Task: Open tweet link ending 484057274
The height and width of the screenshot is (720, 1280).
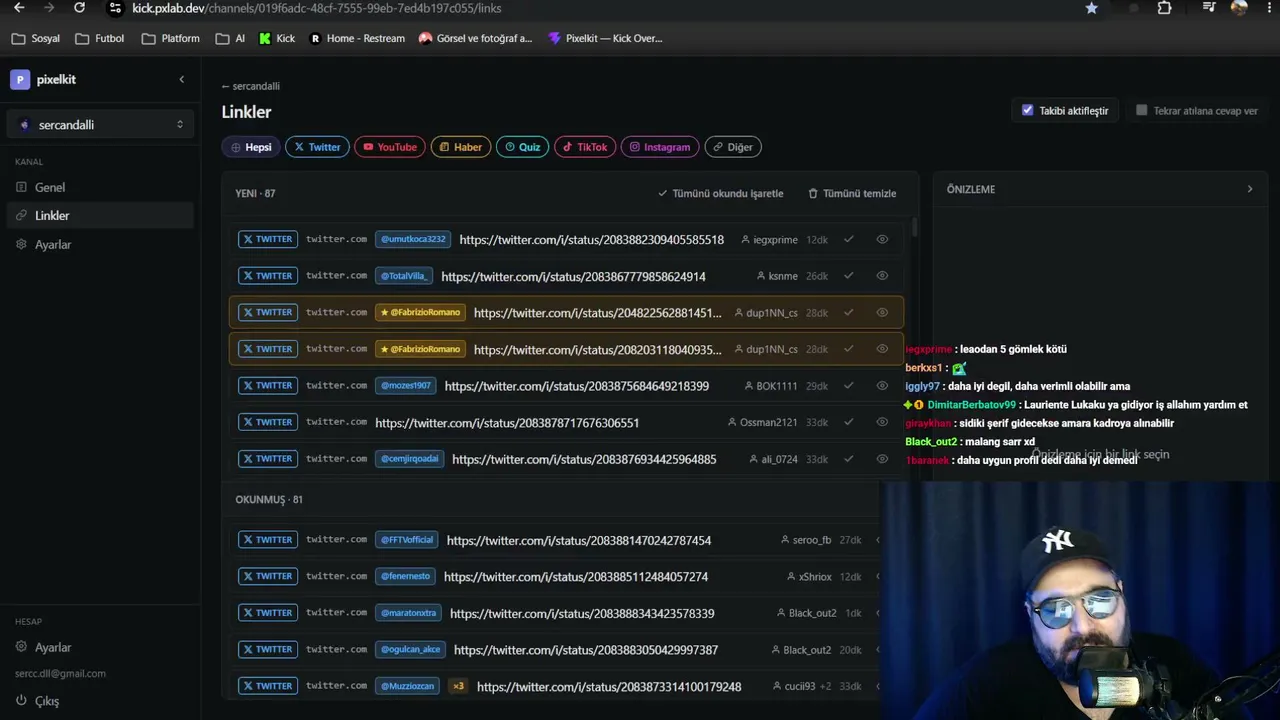Action: [576, 577]
